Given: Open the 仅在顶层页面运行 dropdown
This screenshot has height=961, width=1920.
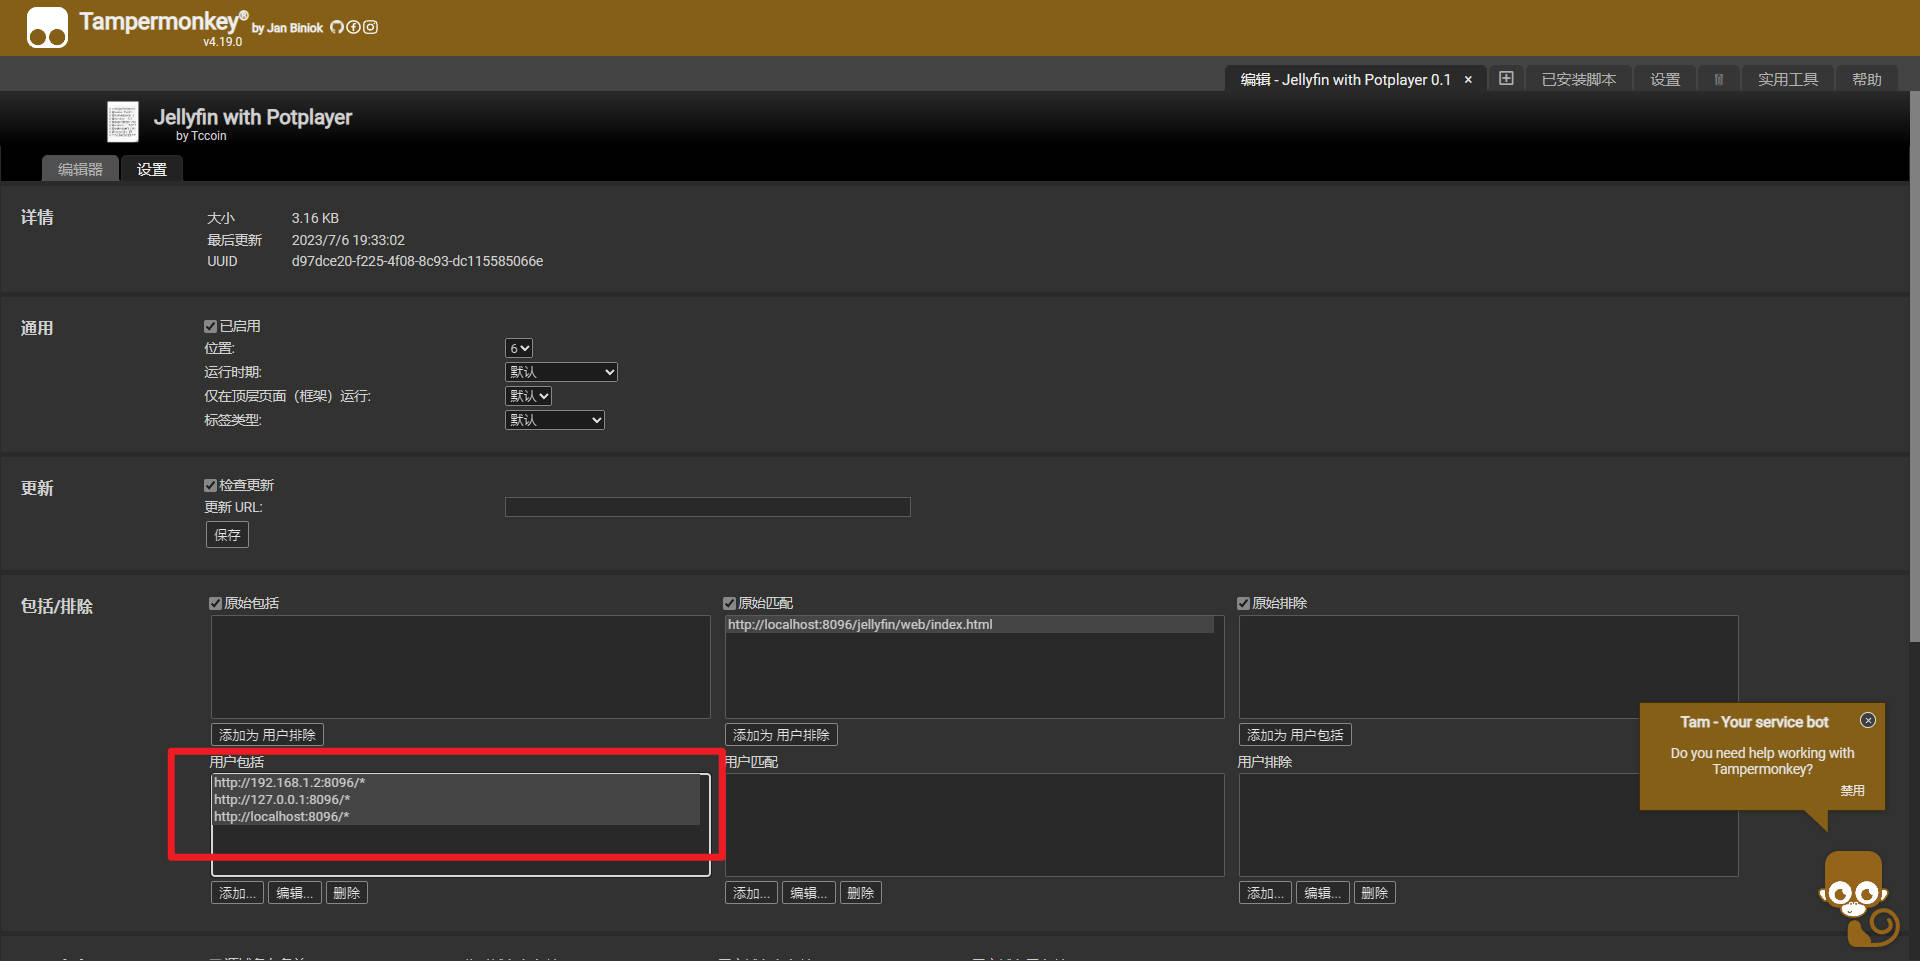Looking at the screenshot, I should [528, 396].
